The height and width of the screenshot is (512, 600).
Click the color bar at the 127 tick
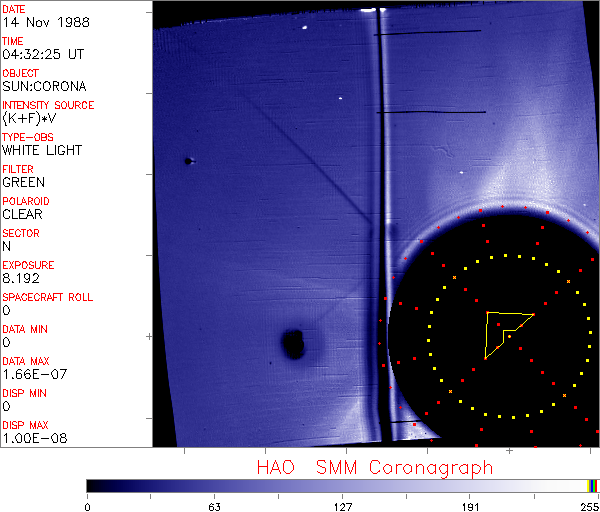point(343,485)
